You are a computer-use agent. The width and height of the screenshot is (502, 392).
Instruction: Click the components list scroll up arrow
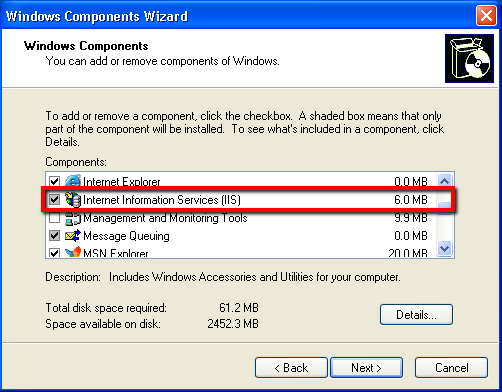coord(444,181)
